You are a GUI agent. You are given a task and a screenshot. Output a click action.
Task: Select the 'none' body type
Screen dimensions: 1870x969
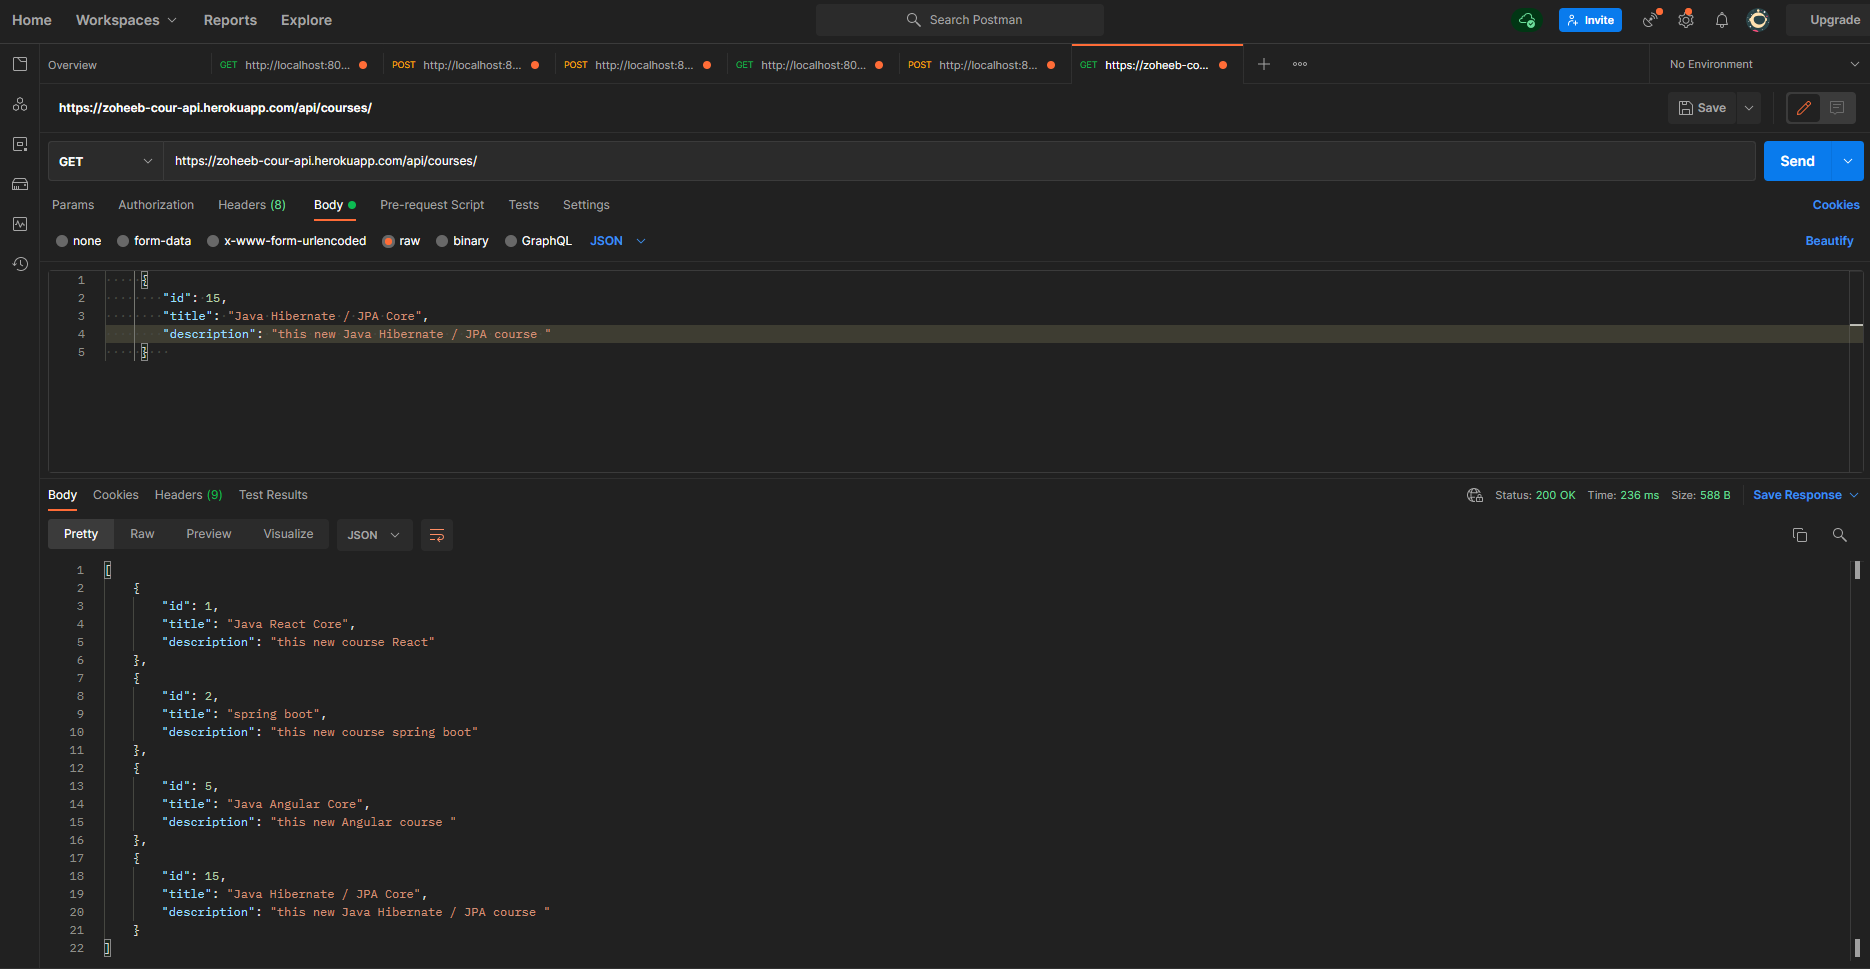[x=62, y=241]
